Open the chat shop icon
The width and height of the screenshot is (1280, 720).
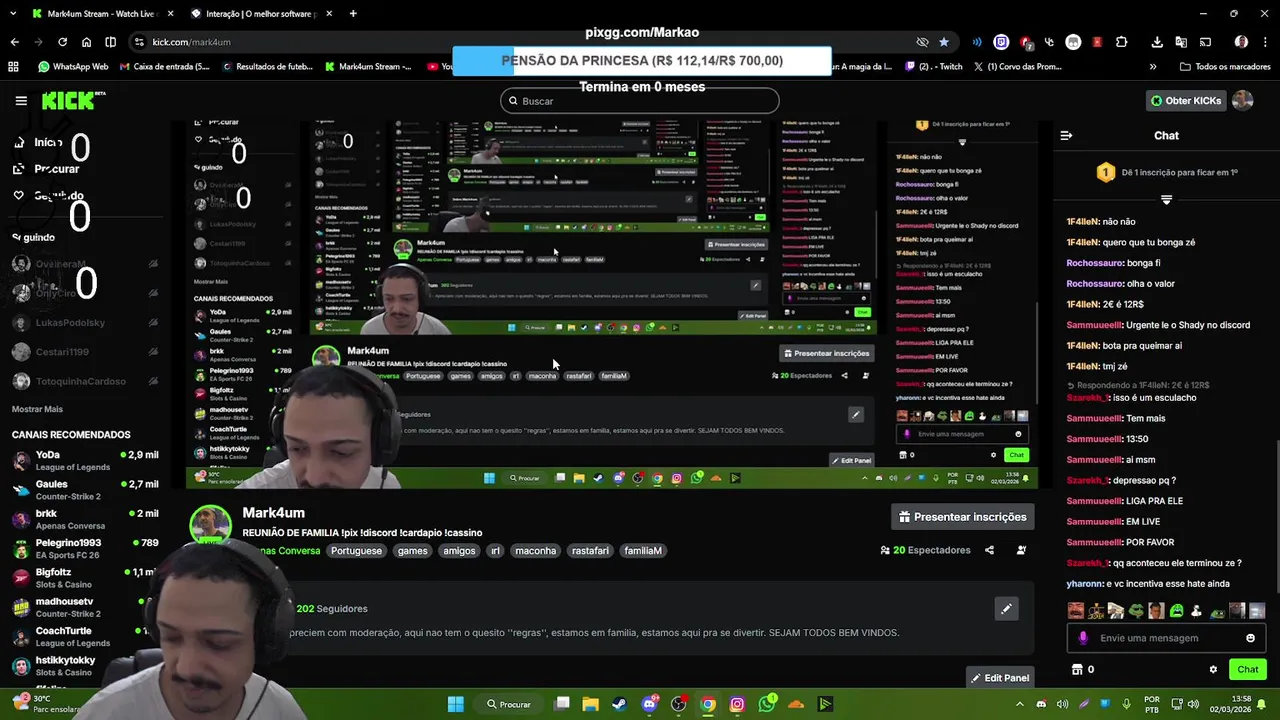(1077, 670)
